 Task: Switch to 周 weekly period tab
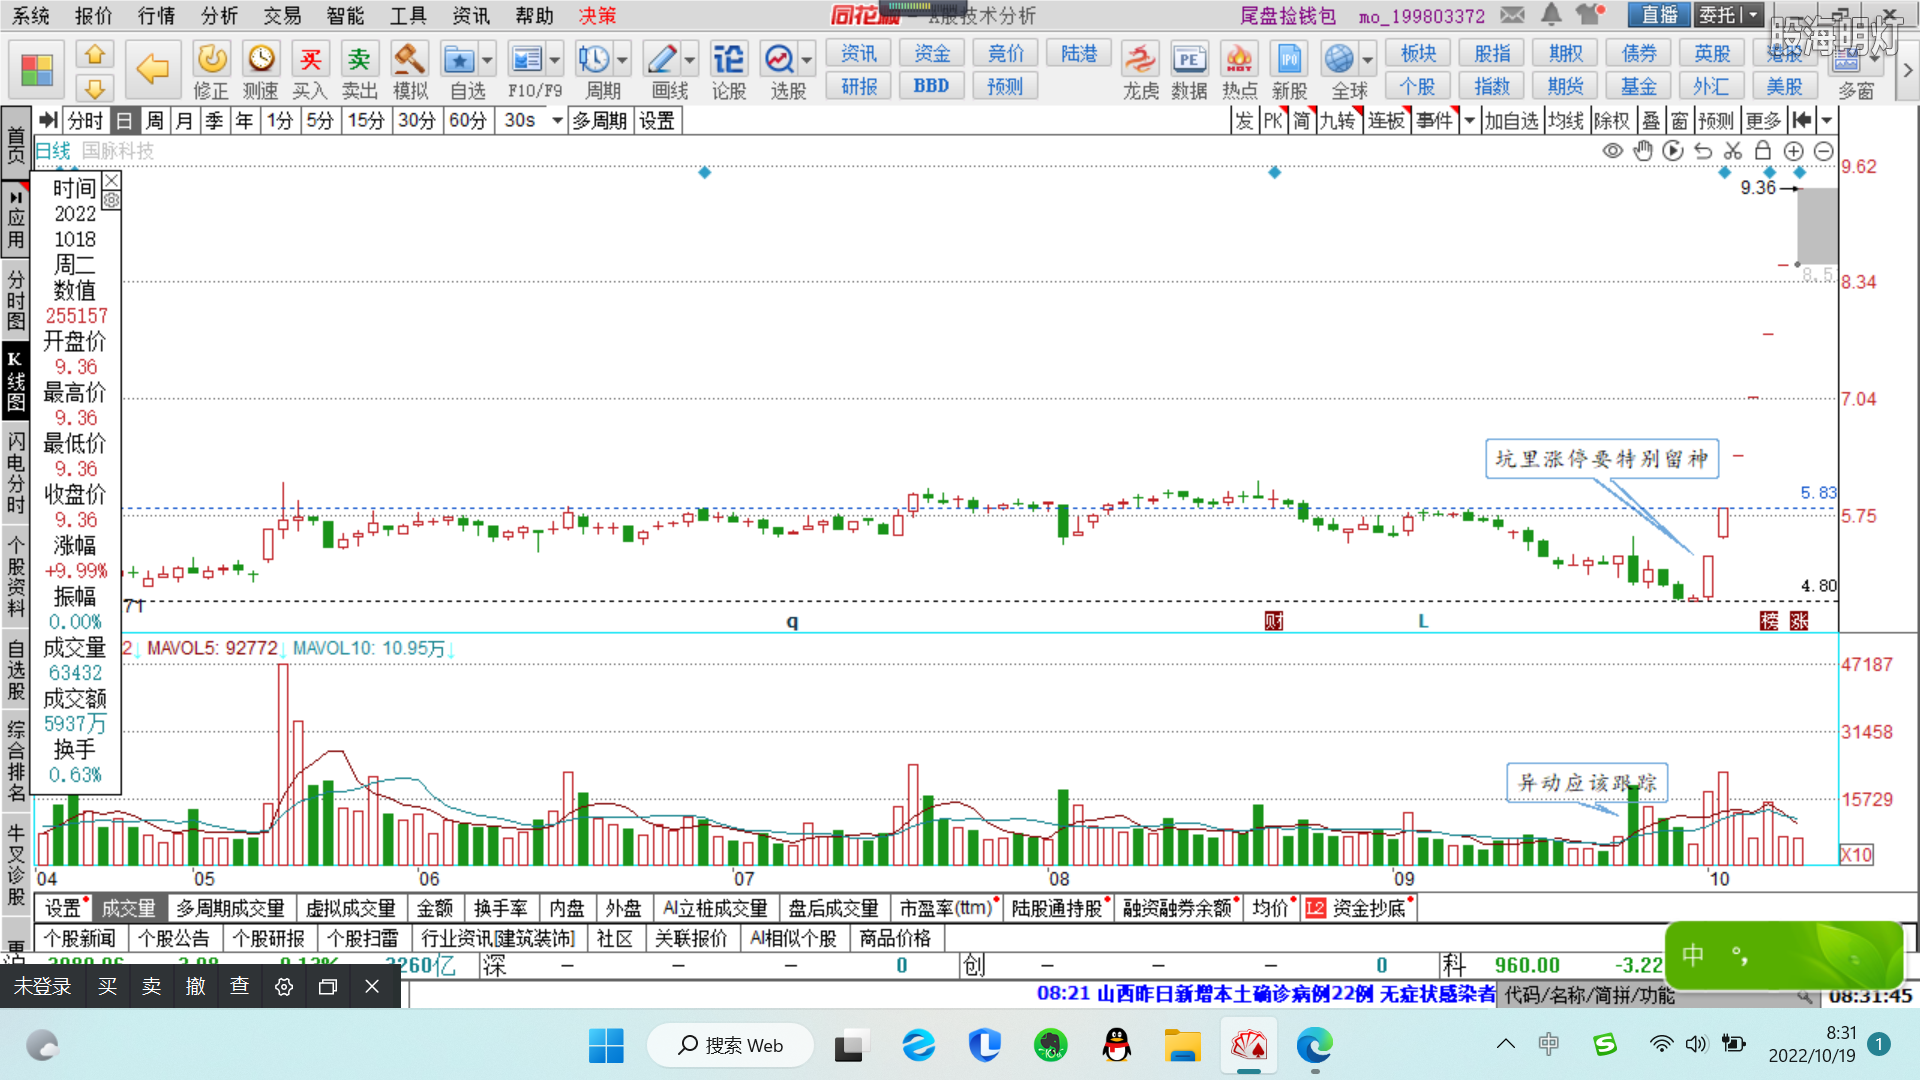[154, 121]
